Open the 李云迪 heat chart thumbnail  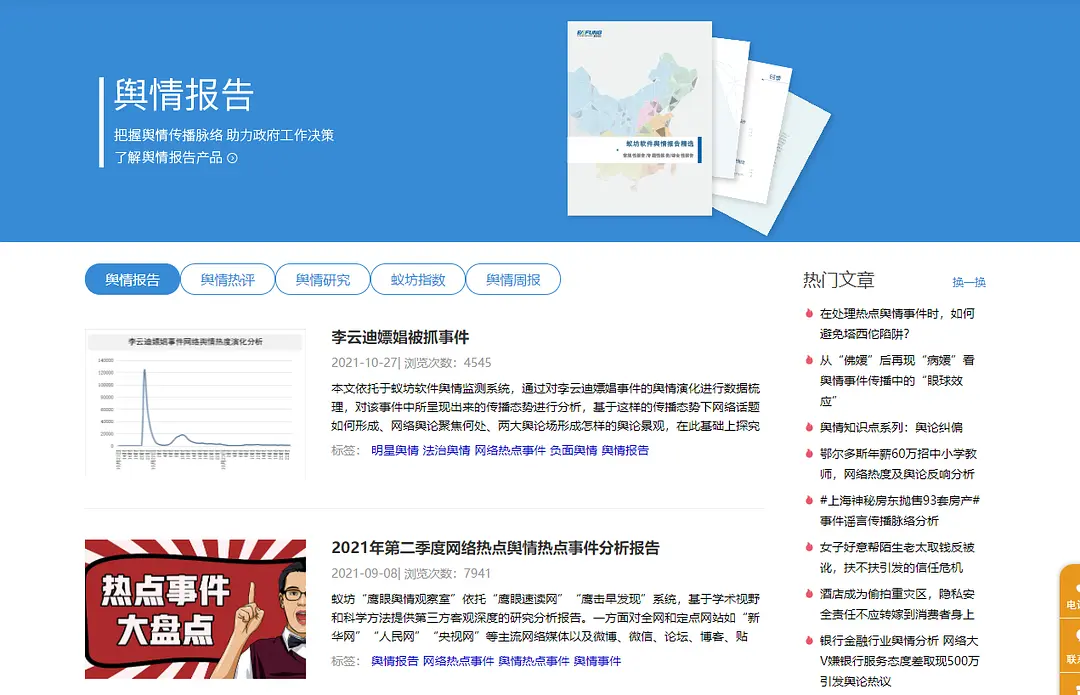(195, 402)
